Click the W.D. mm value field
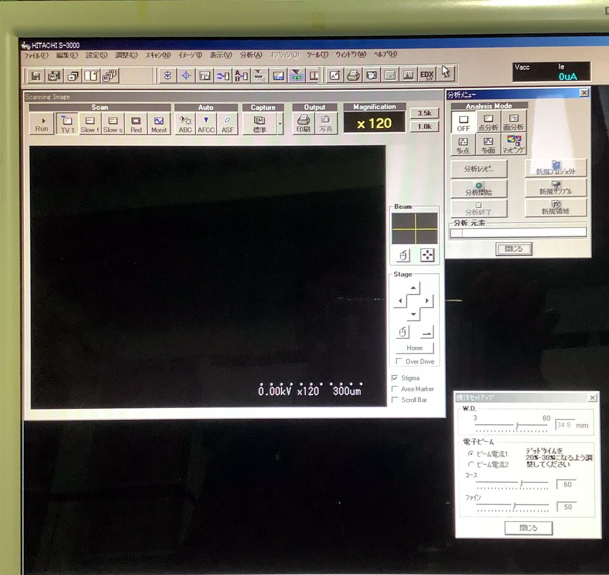Viewport: 609px width, 575px height. click(564, 425)
